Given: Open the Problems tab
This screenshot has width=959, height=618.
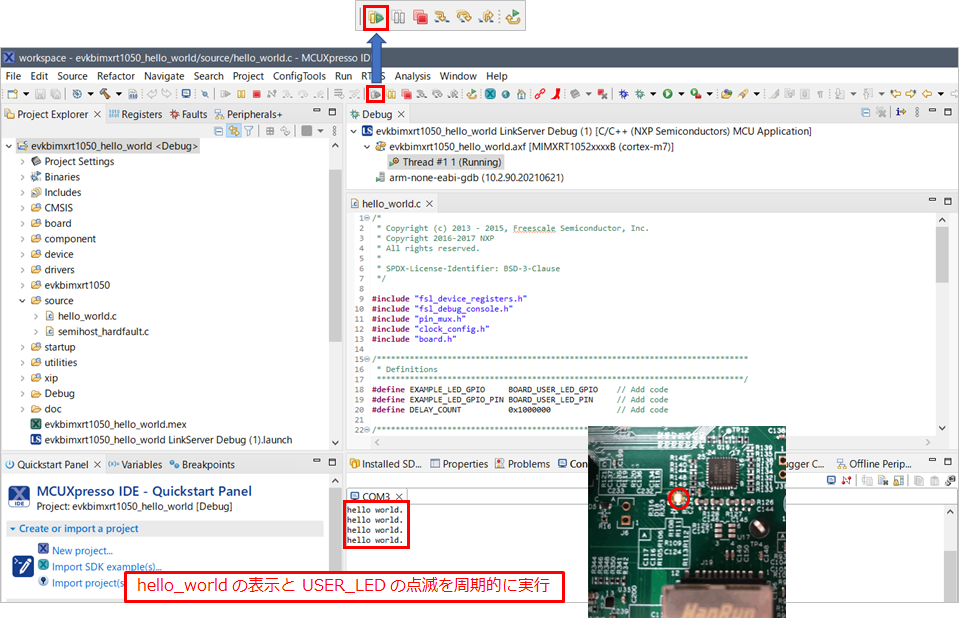Looking at the screenshot, I should tap(522, 464).
